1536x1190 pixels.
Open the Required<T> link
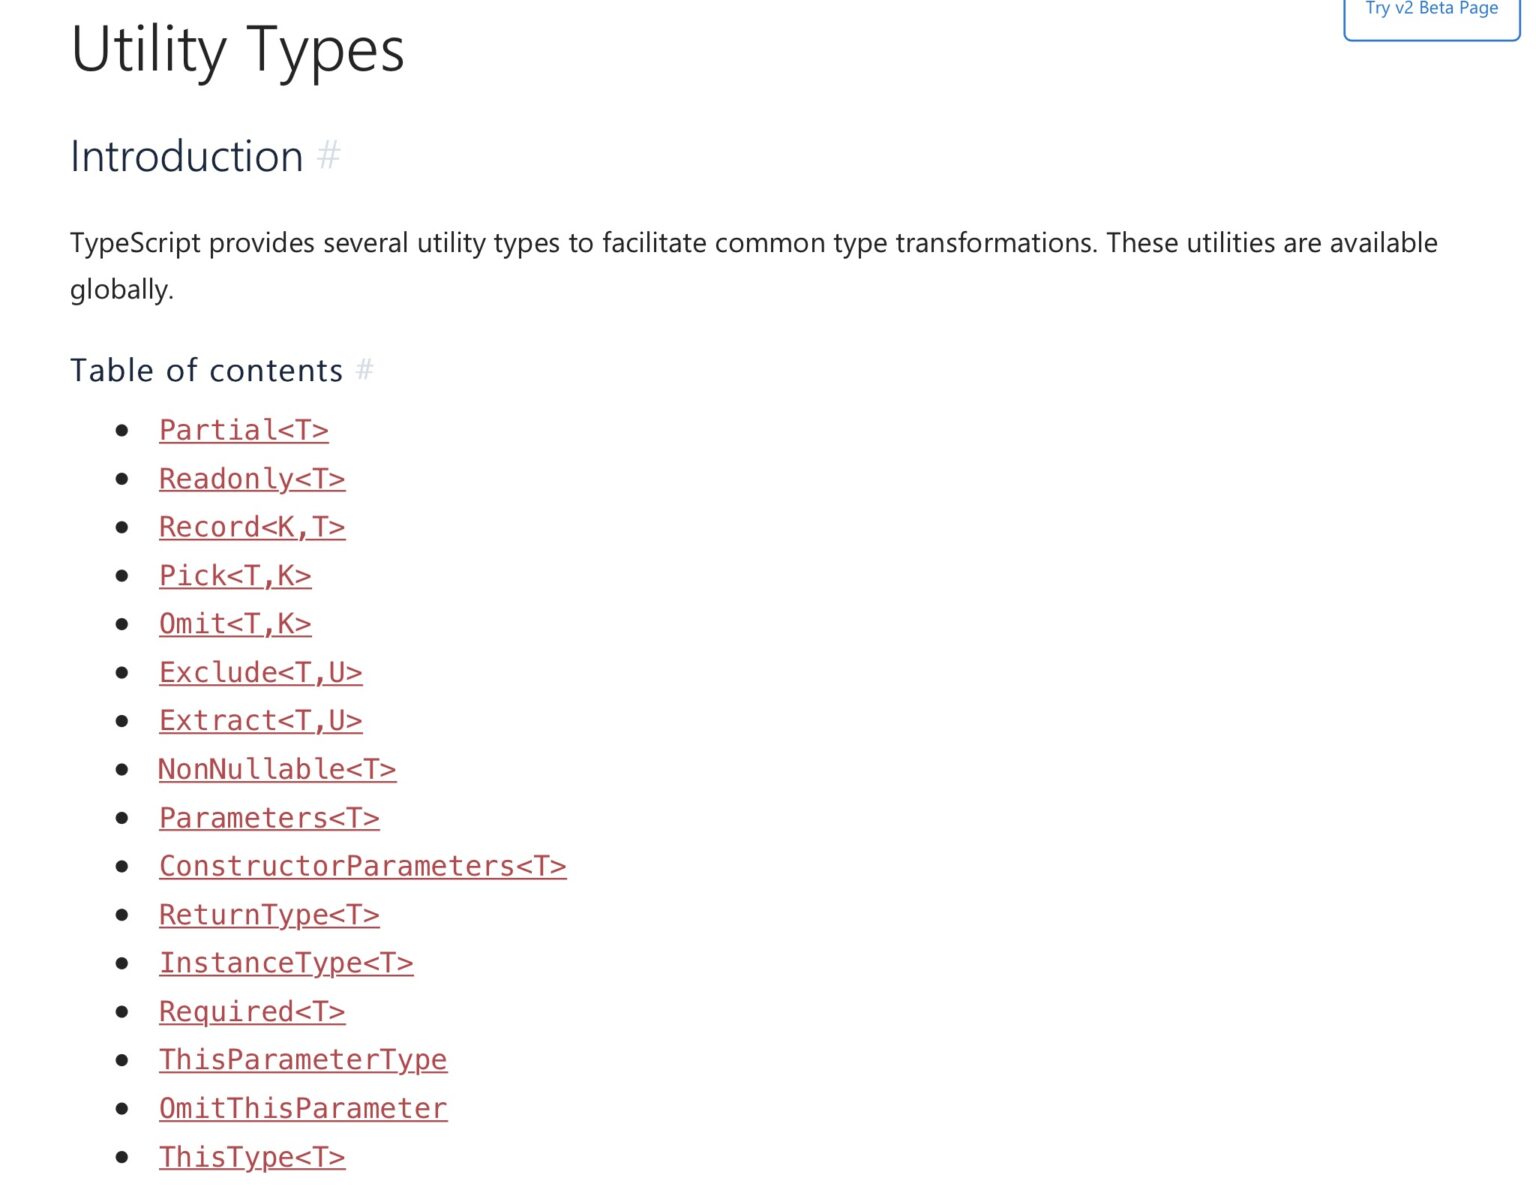[x=251, y=1011]
